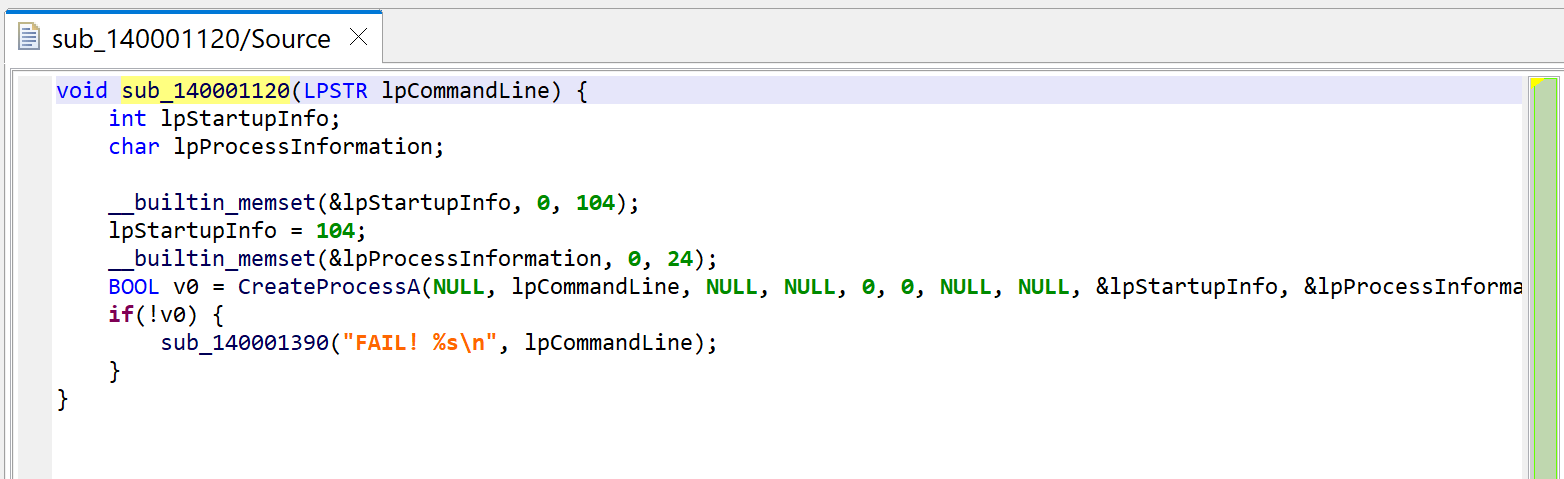The image size is (1564, 479).
Task: Click the second __builtin_memset call with 24
Action: coord(413,259)
